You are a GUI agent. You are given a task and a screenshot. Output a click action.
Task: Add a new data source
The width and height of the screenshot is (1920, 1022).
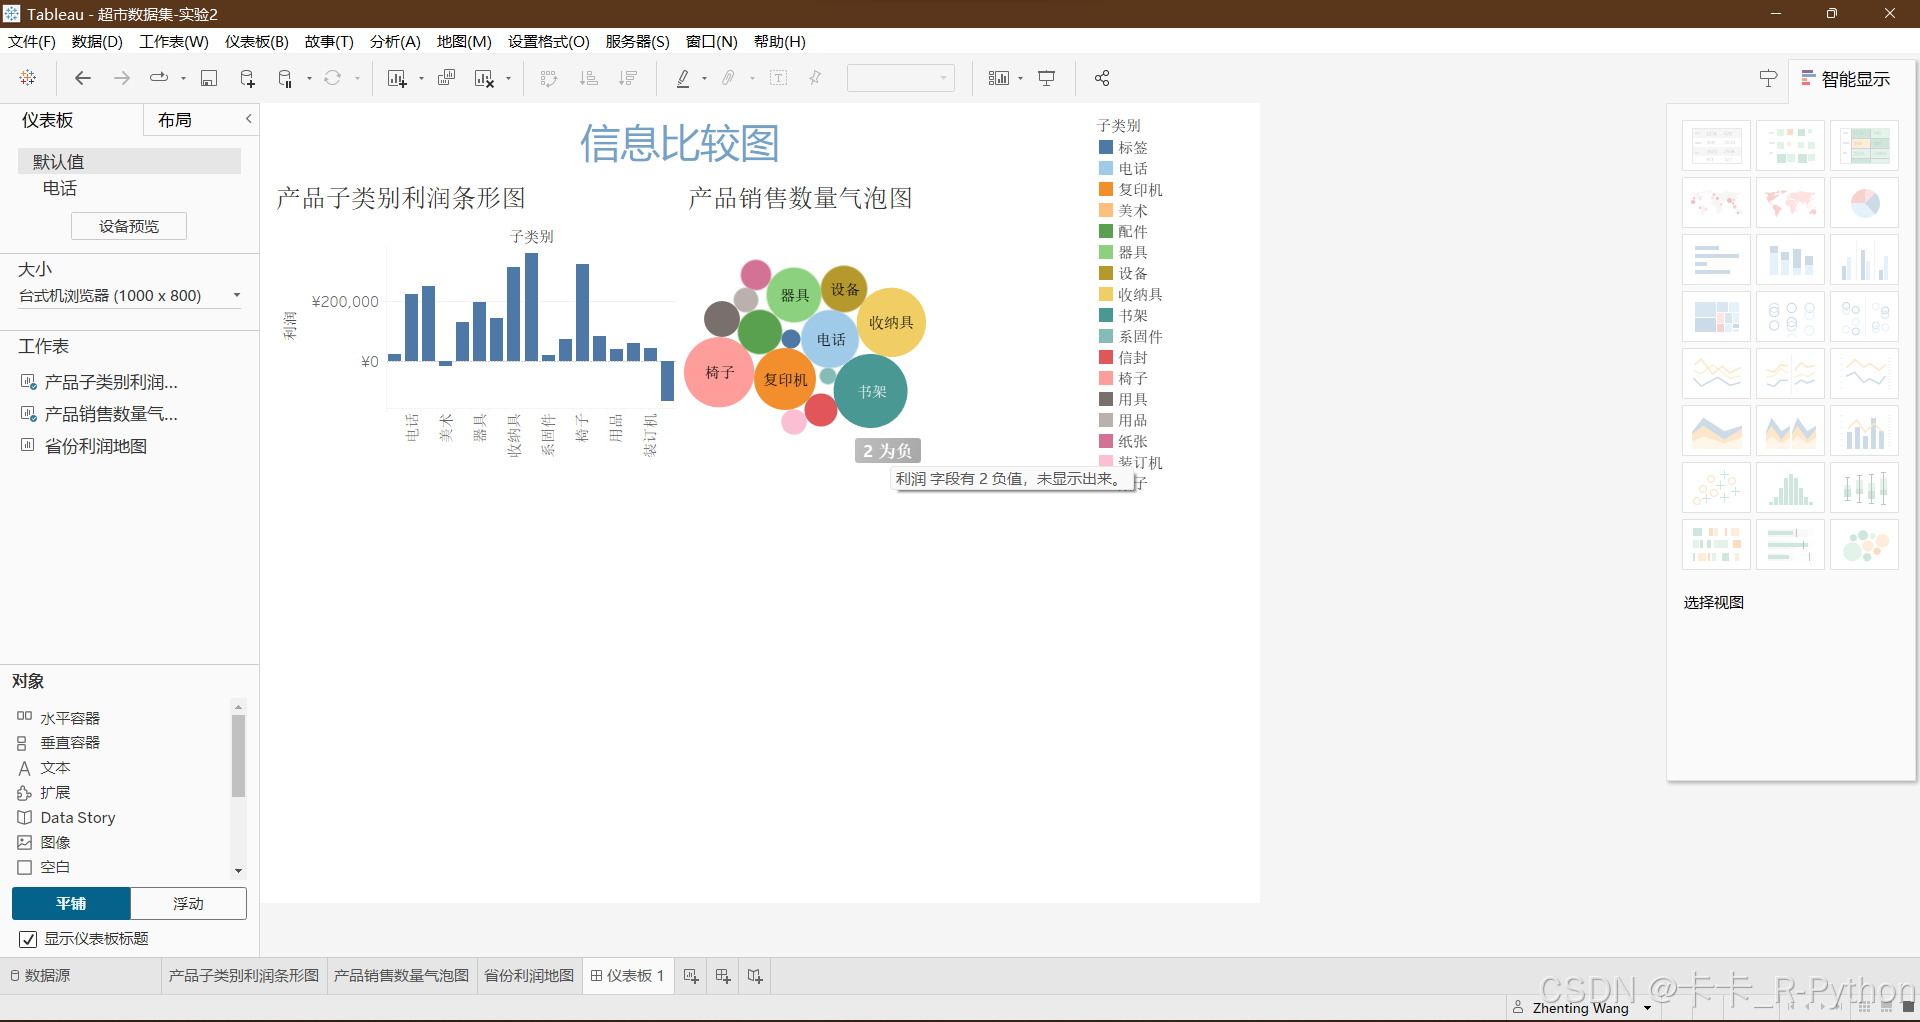click(x=247, y=78)
